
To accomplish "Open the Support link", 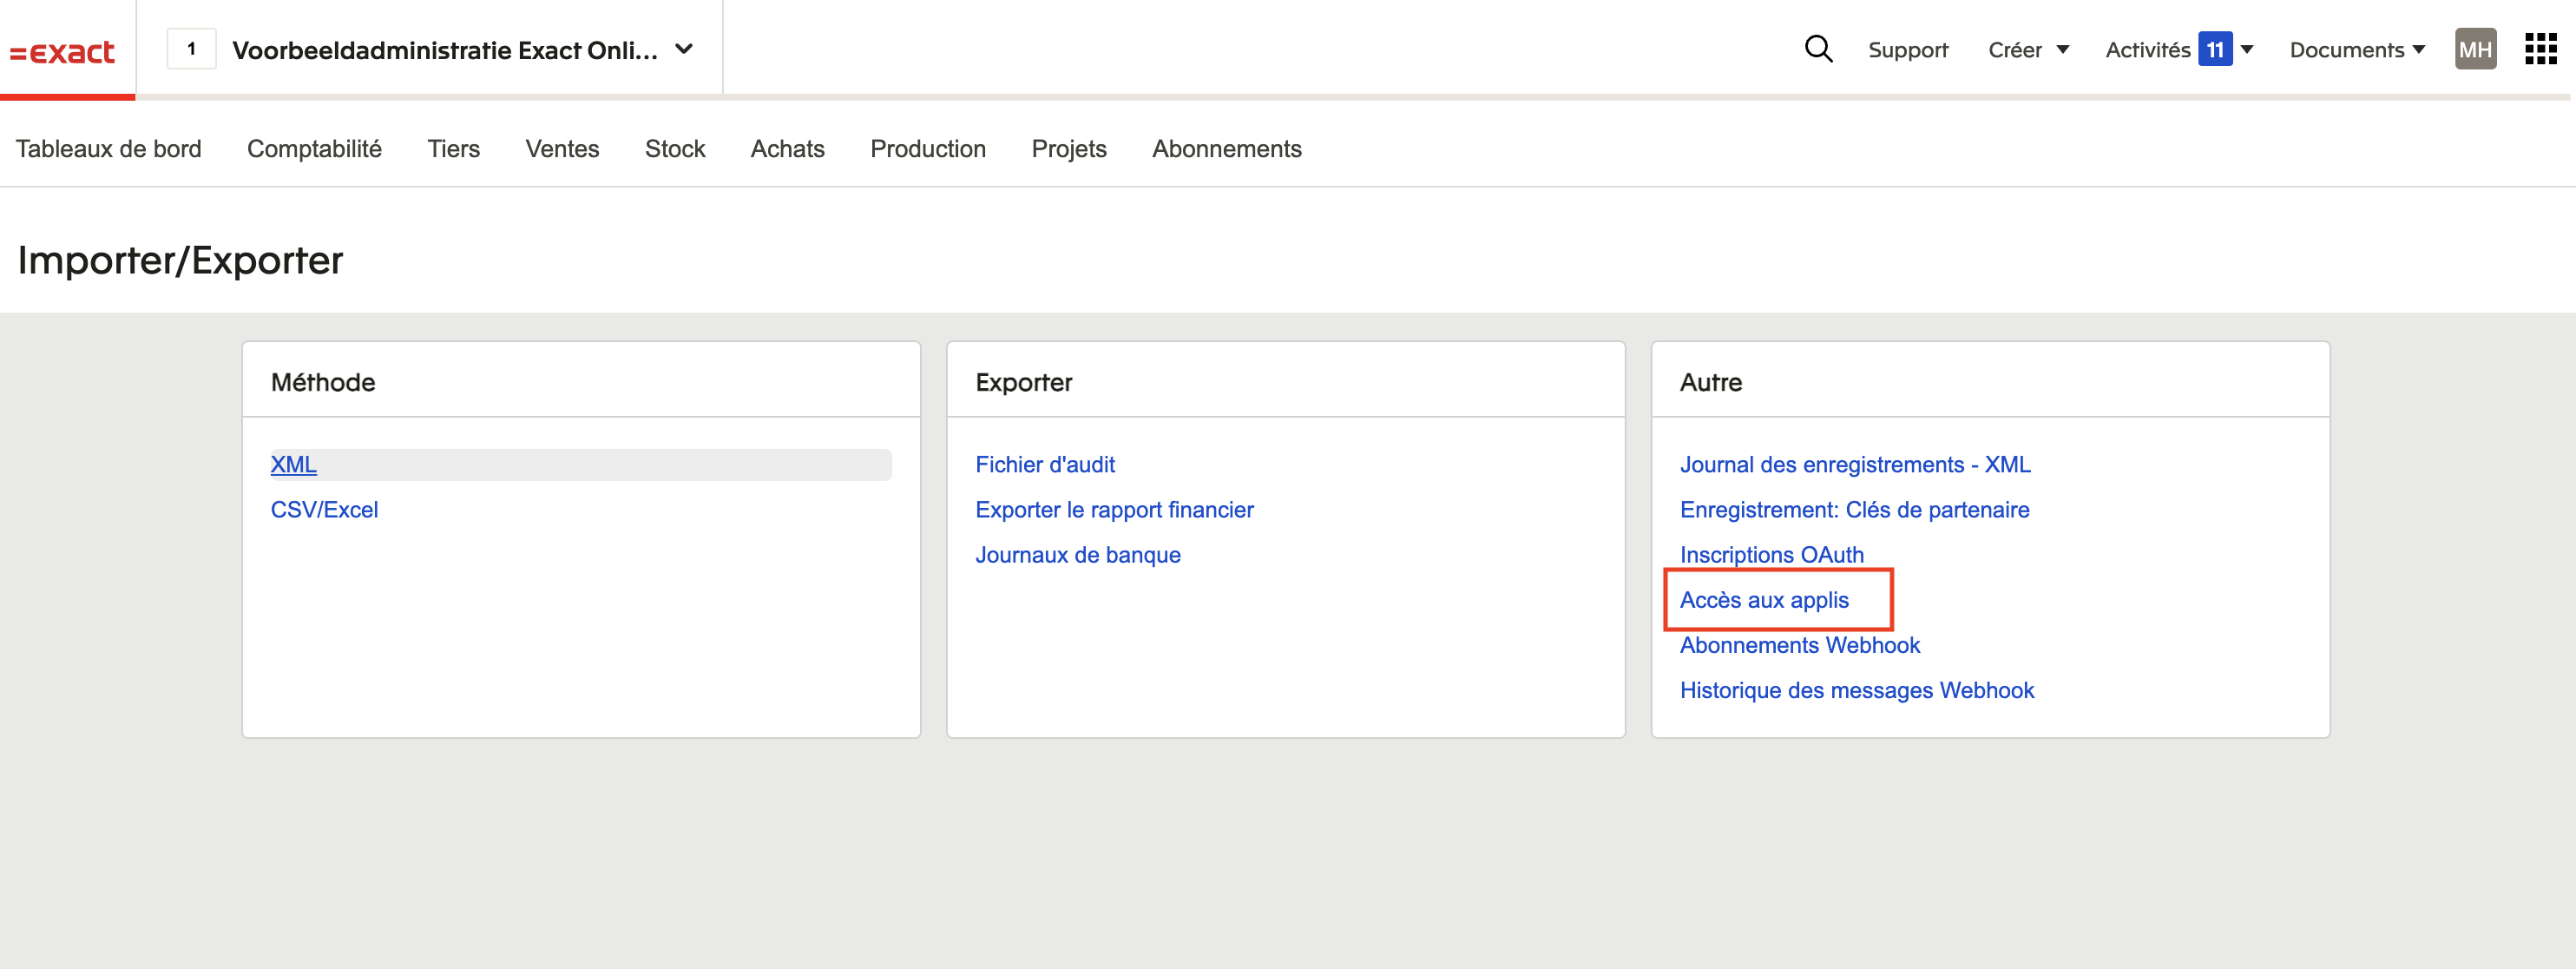I will (x=1907, y=50).
